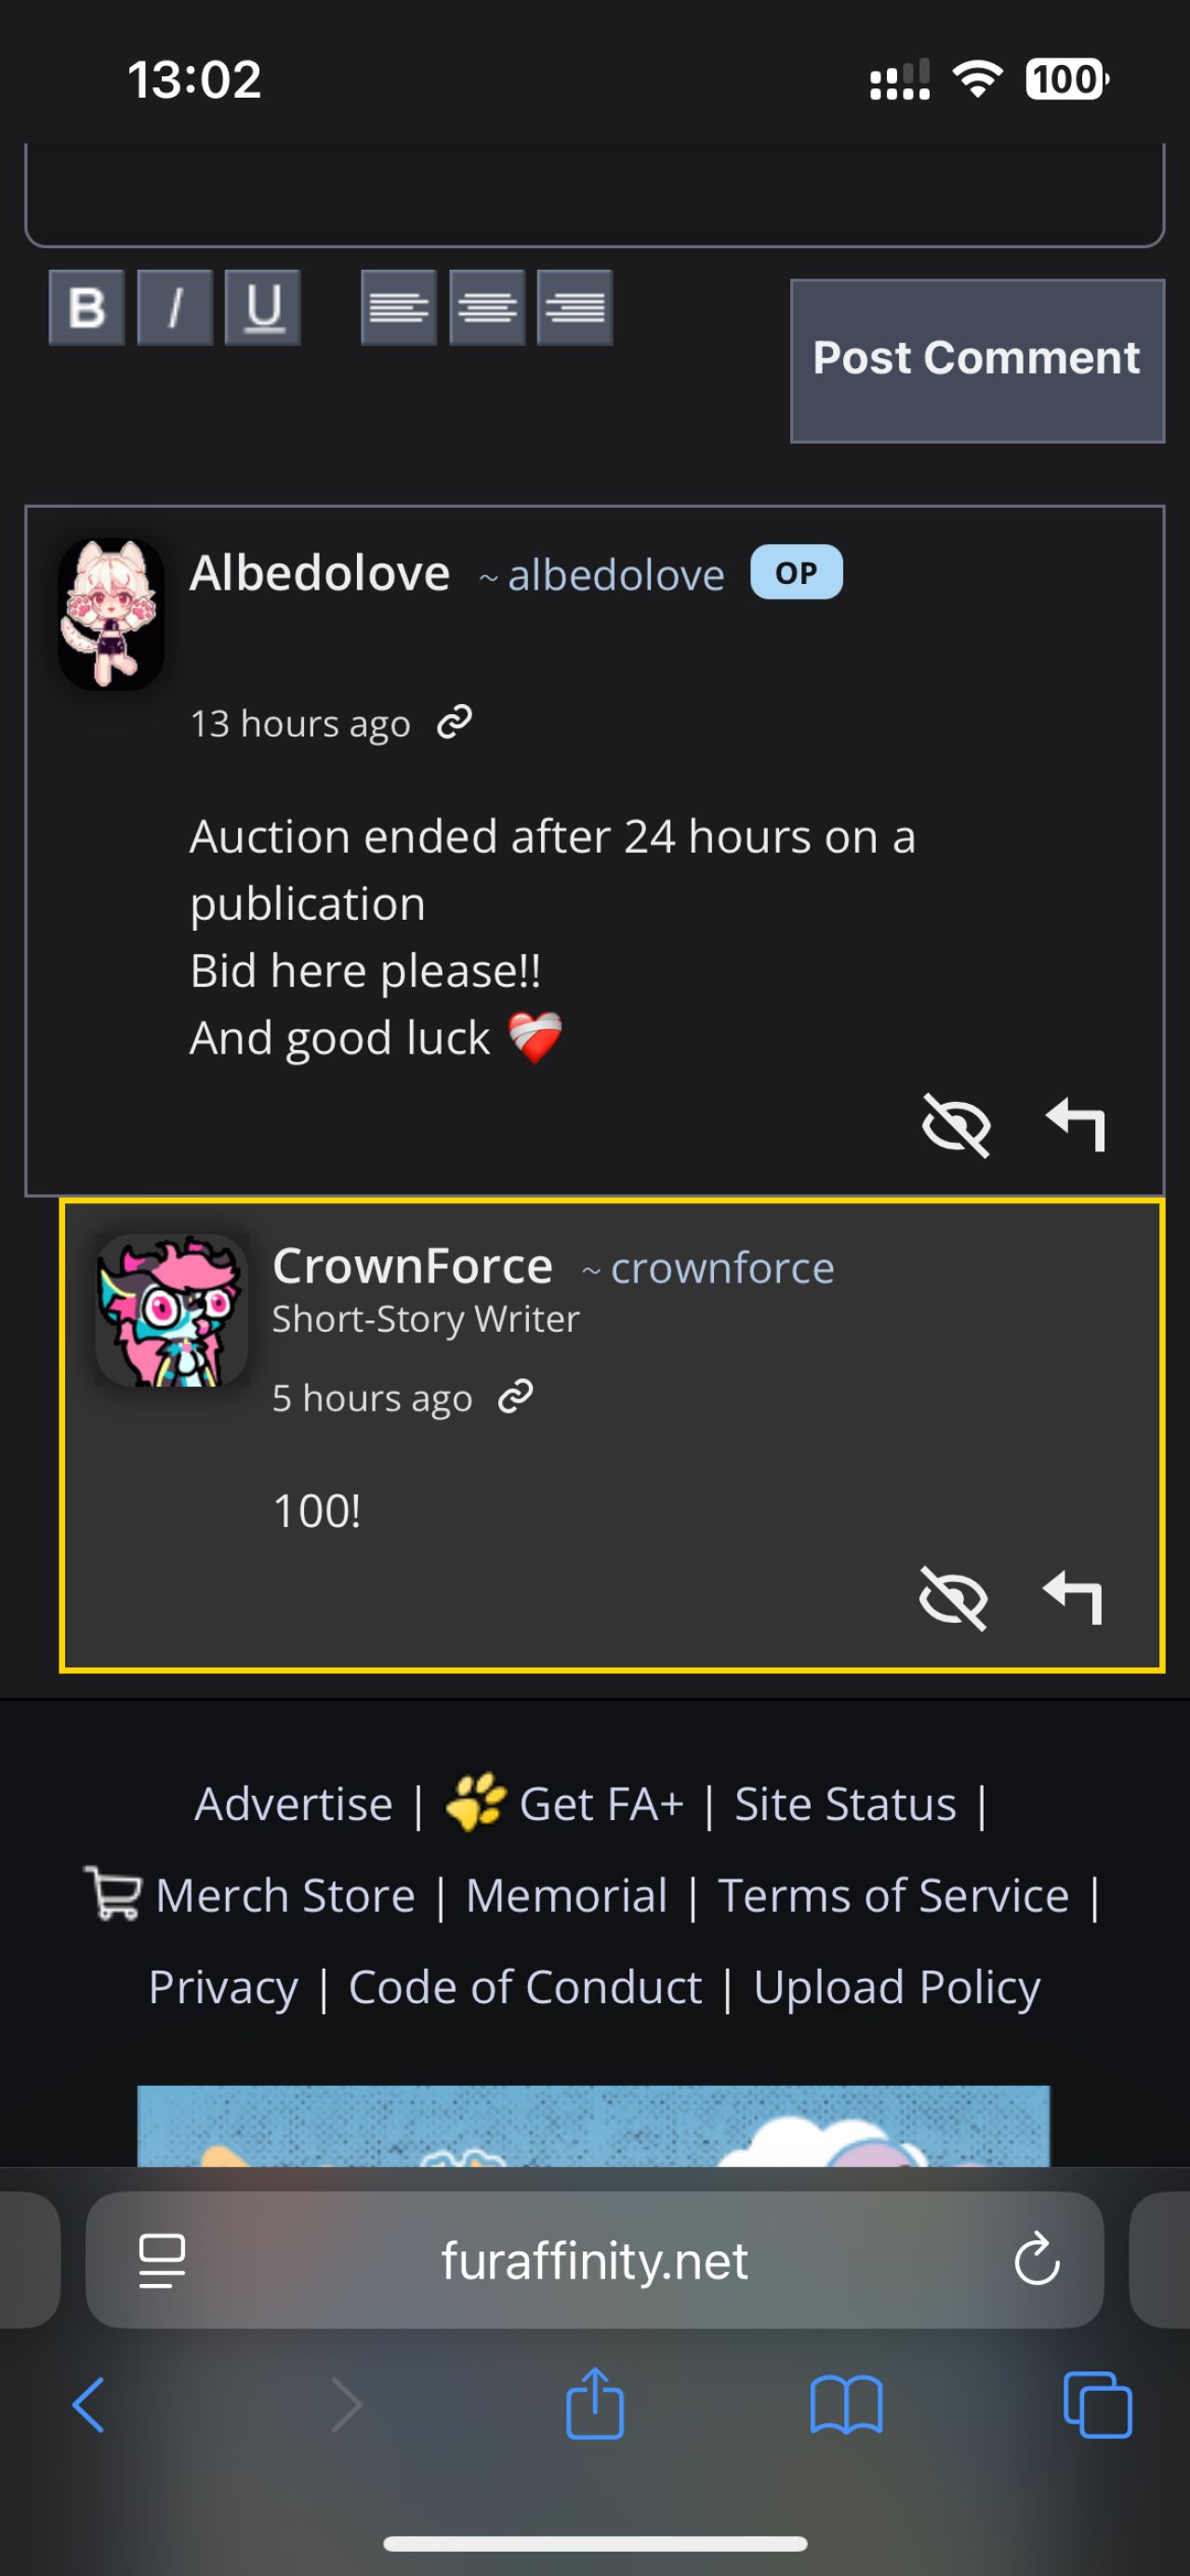Image resolution: width=1190 pixels, height=2576 pixels.
Task: Copy permalink of CrownForce's comment
Action: (x=515, y=1396)
